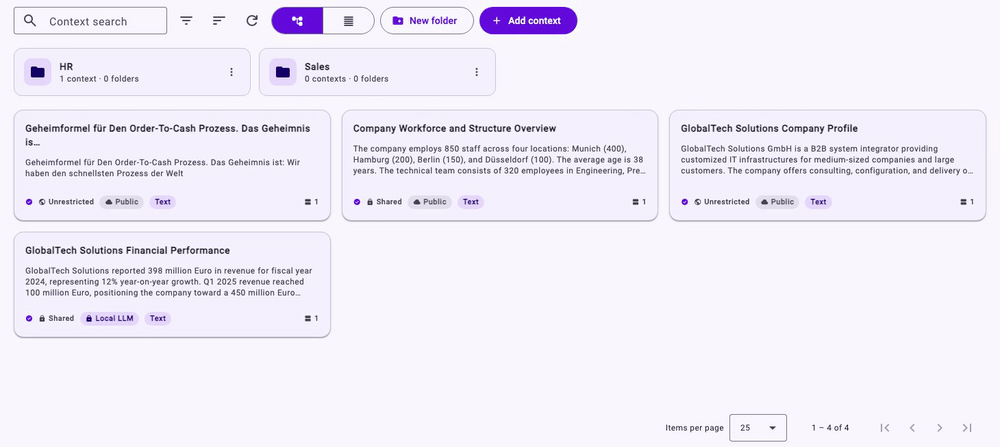Click the Public chip on Company Profile card
This screenshot has width=1000, height=447.
(x=777, y=202)
